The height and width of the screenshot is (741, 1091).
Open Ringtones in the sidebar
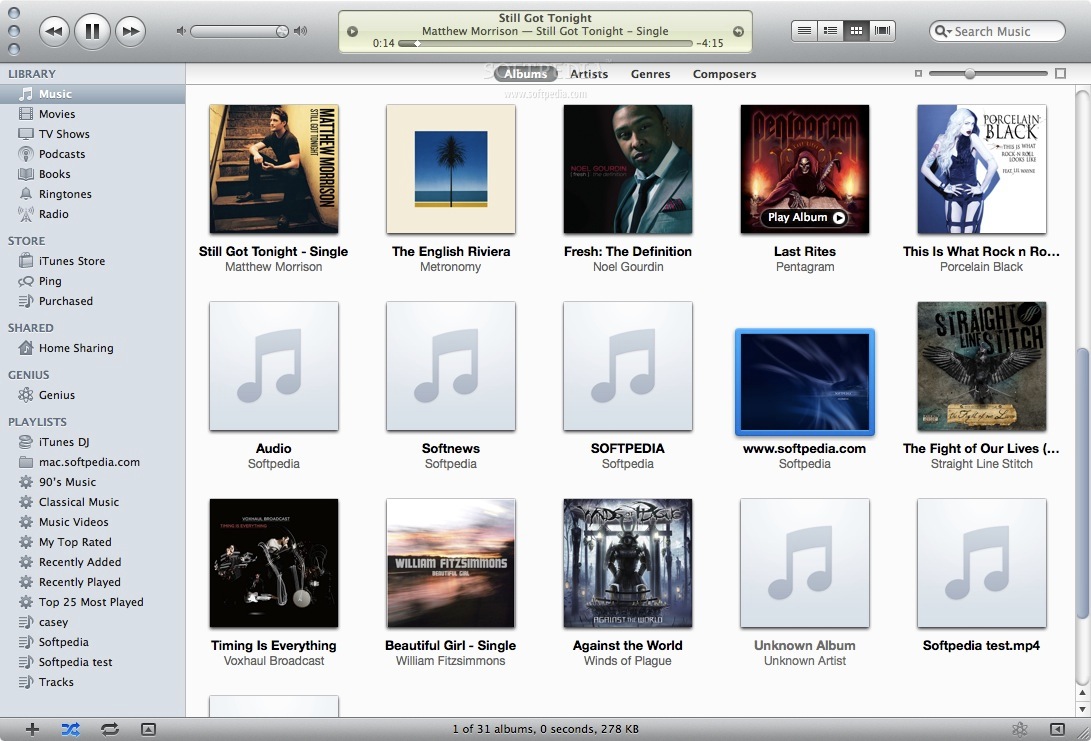(x=93, y=194)
